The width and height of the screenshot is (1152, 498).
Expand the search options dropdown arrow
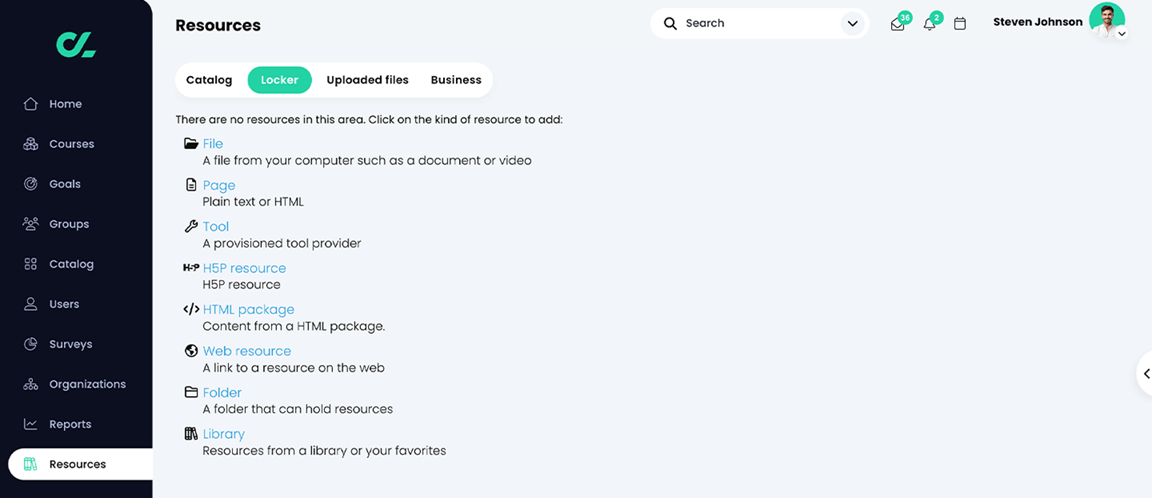[853, 23]
